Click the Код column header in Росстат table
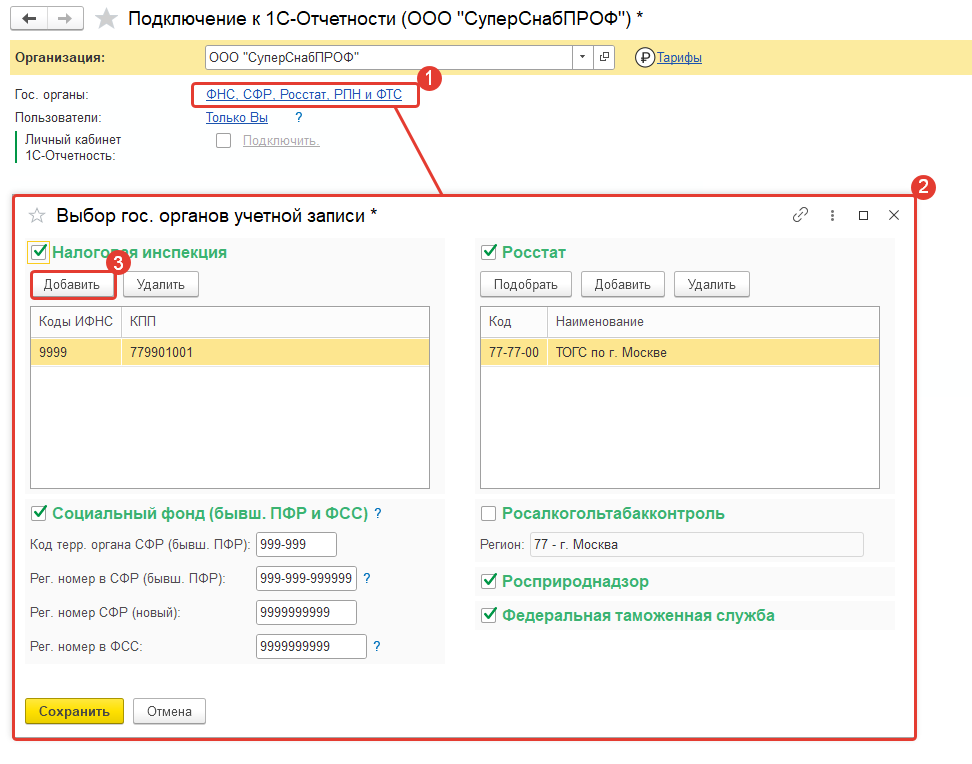 point(514,322)
